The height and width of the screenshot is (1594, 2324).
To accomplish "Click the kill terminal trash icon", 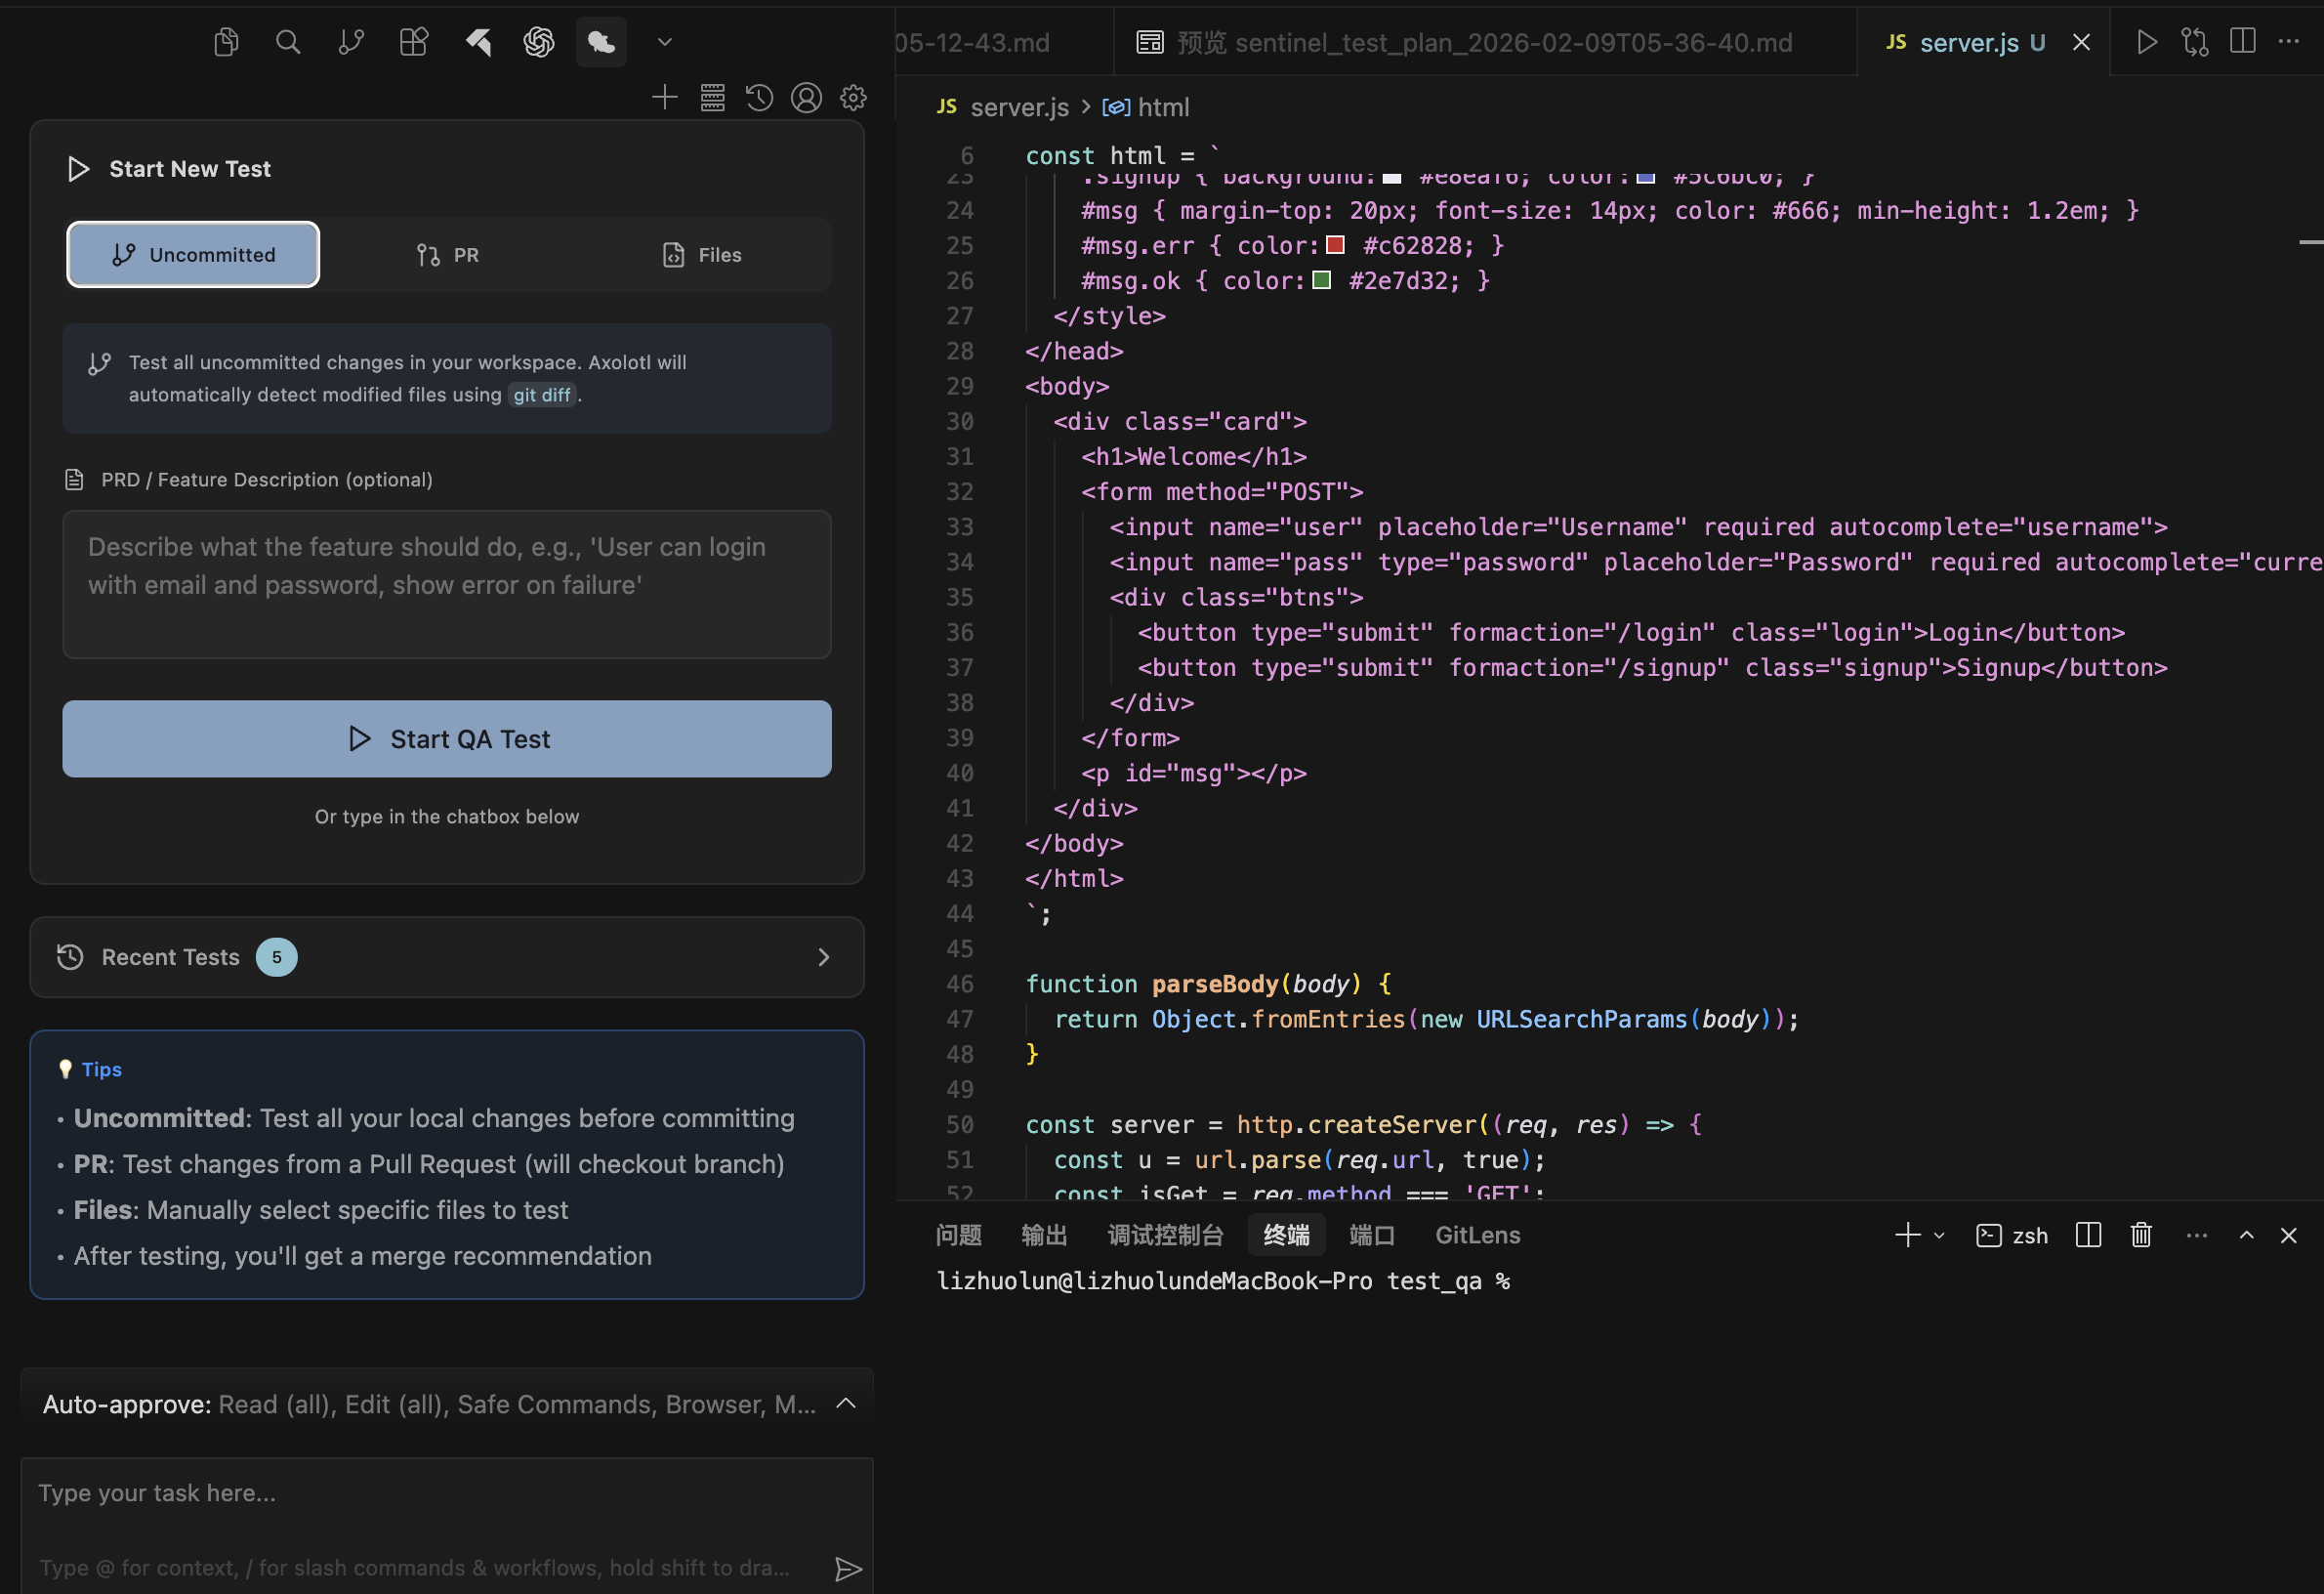I will click(x=2141, y=1236).
